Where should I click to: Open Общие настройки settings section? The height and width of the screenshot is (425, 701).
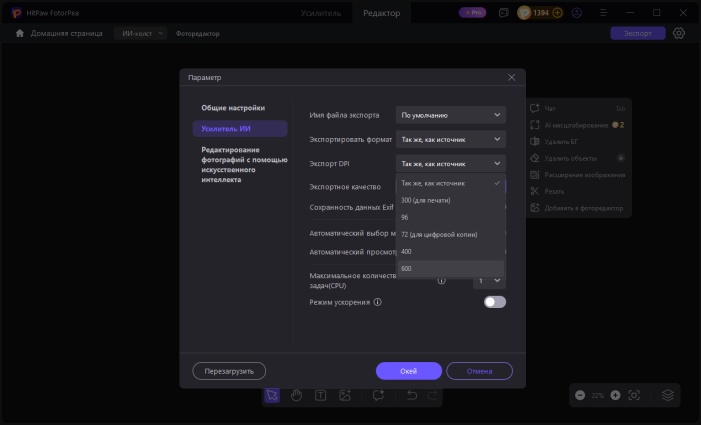click(x=233, y=108)
